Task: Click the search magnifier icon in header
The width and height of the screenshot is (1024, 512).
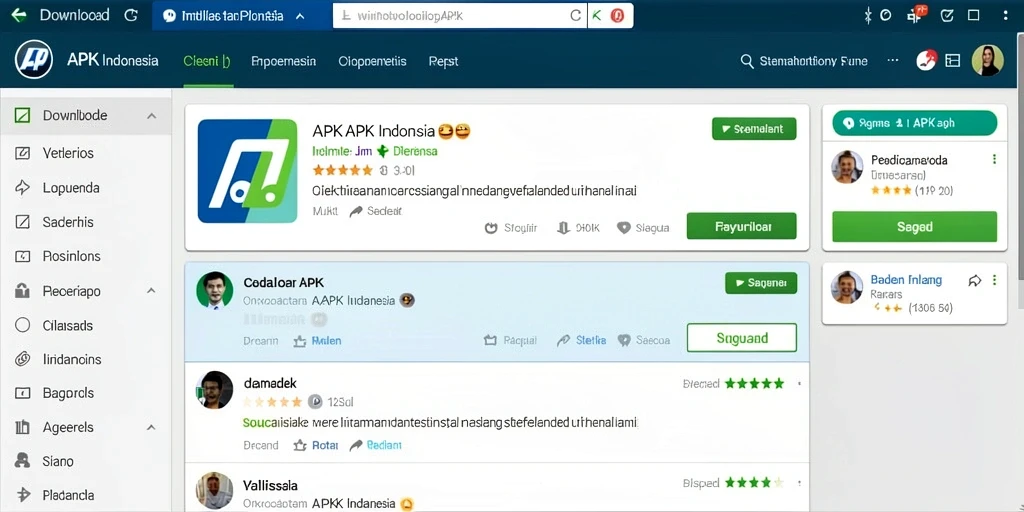Action: (x=747, y=61)
